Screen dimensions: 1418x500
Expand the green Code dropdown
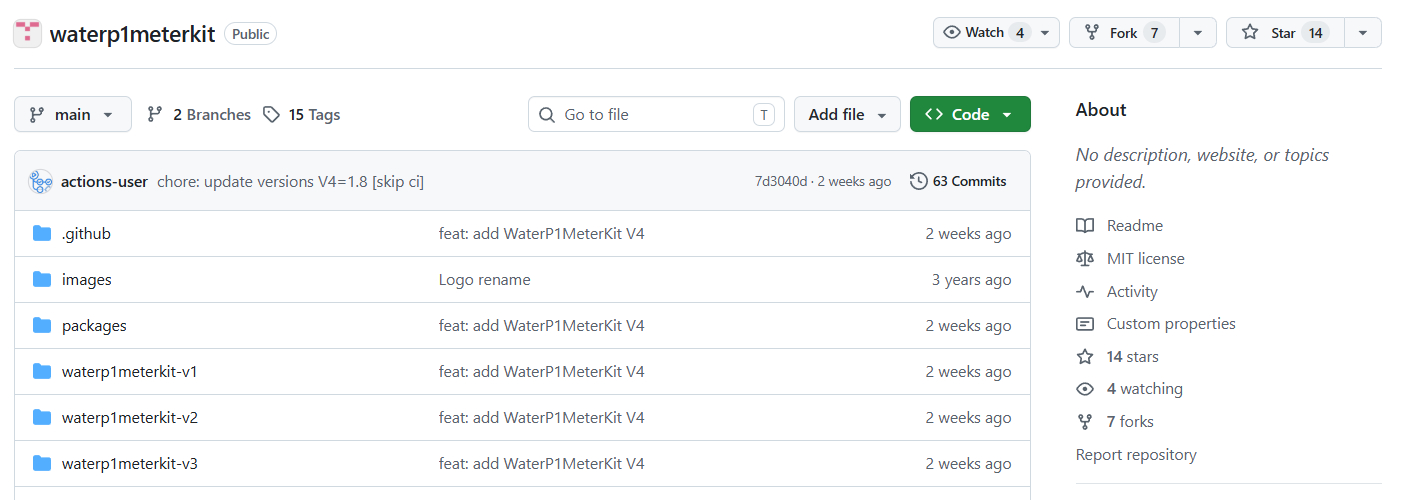click(x=970, y=115)
